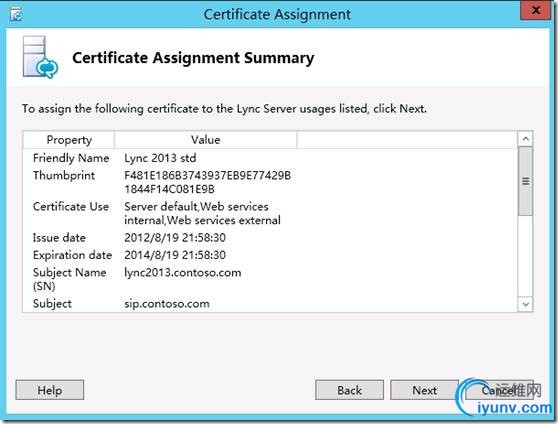Image resolution: width=558 pixels, height=424 pixels.
Task: Cancel the certificate assignment wizard
Action: (499, 390)
